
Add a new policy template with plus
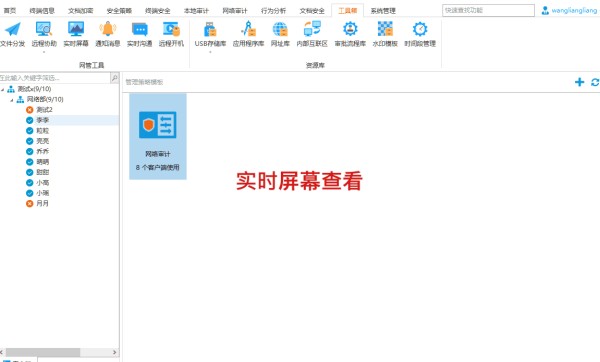point(579,82)
